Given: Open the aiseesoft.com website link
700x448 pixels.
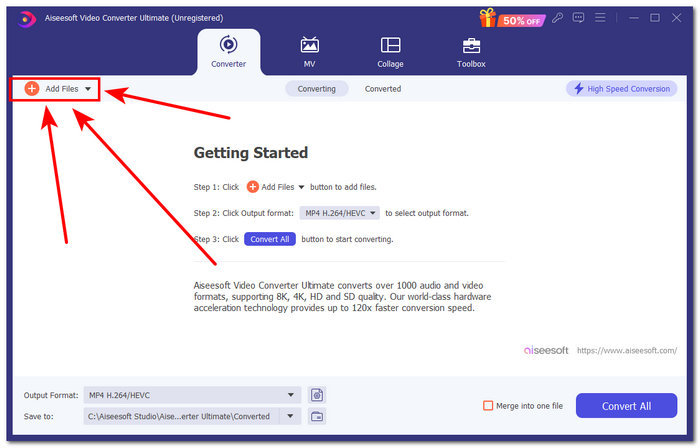Looking at the screenshot, I should tap(627, 351).
